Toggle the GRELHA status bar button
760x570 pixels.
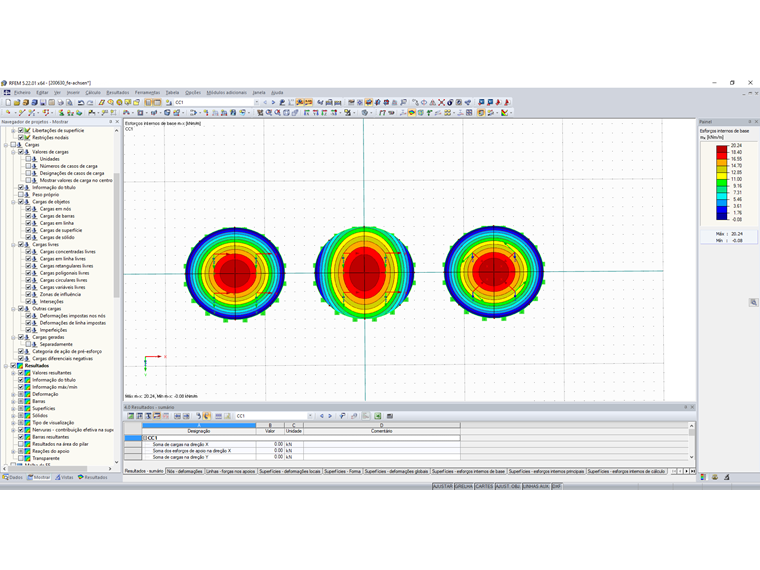(x=463, y=486)
